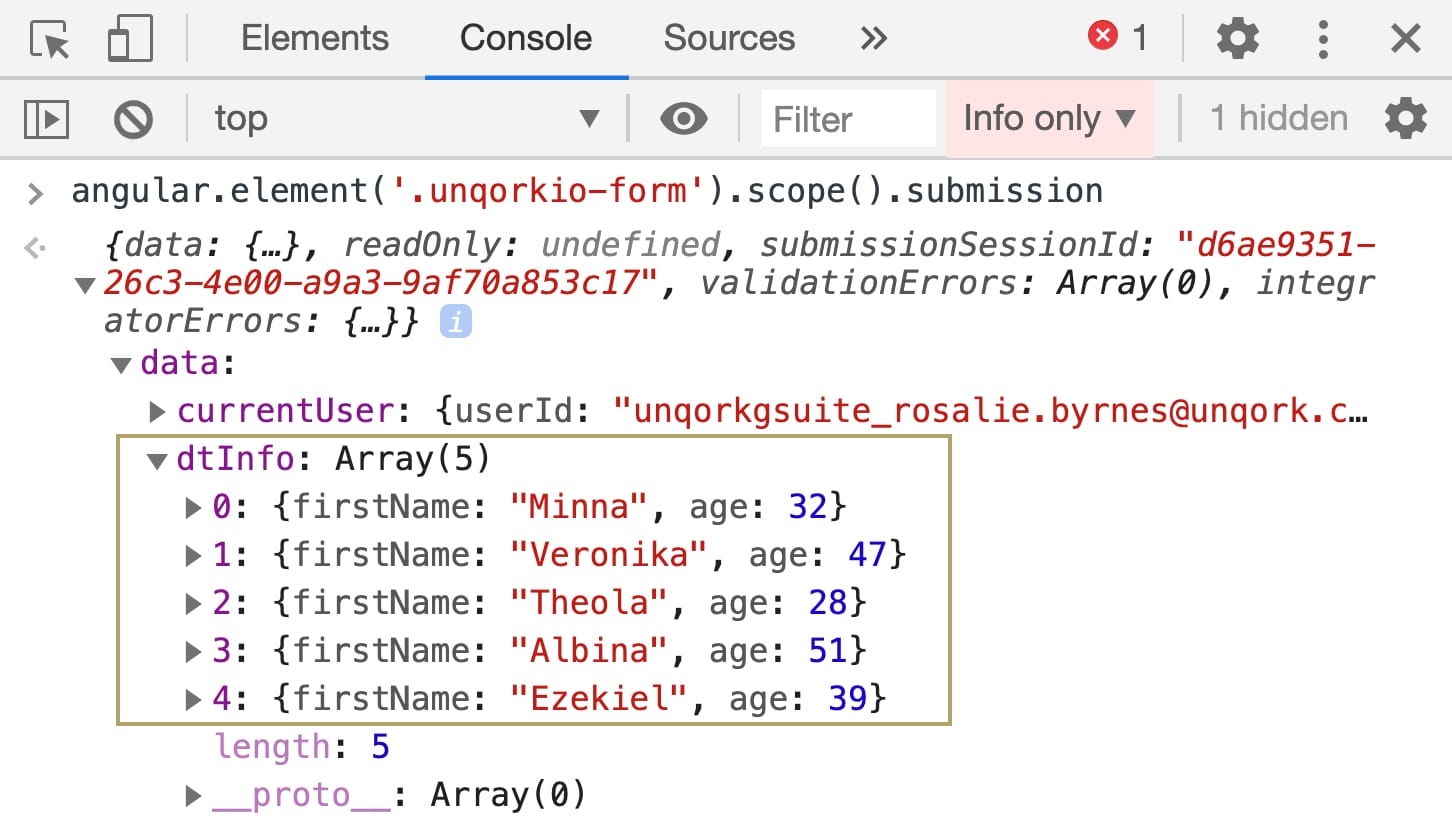
Task: Open the Sources tab
Action: click(x=729, y=38)
